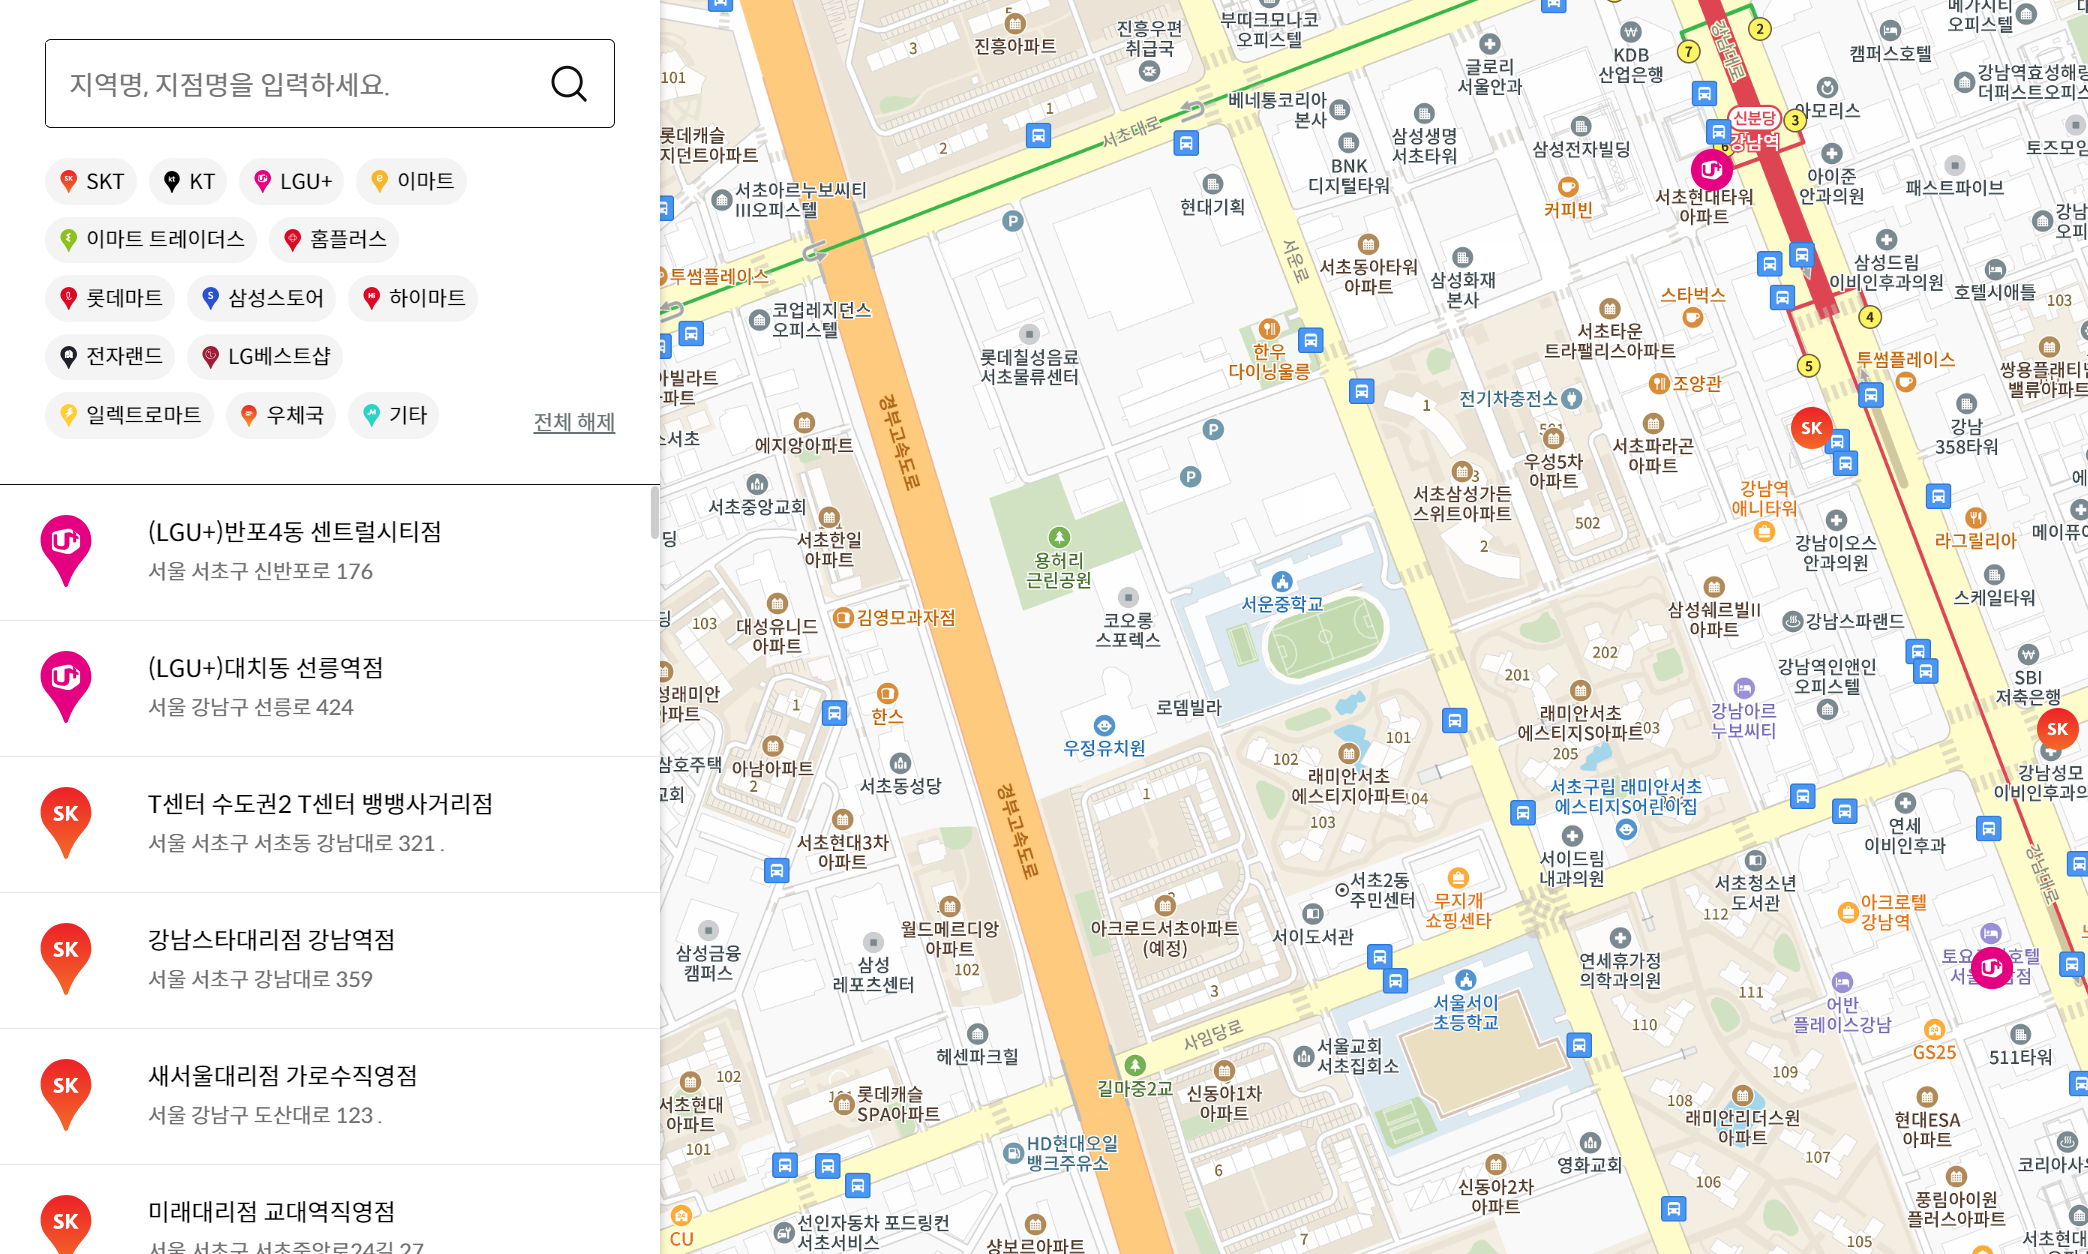Toggle the 이마트 트레이더스 filter
Screen dimensions: 2088x1254
click(x=151, y=240)
